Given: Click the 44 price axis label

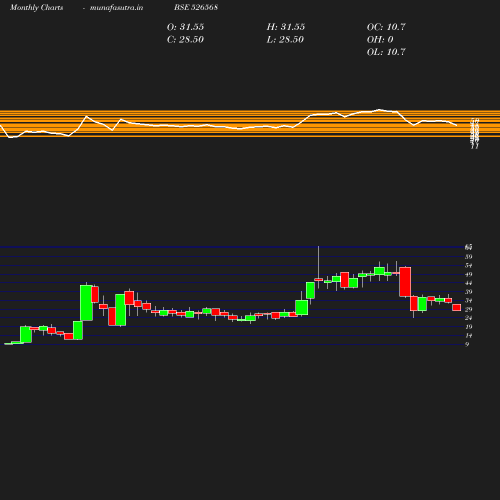Looking at the screenshot, I should click(469, 283).
